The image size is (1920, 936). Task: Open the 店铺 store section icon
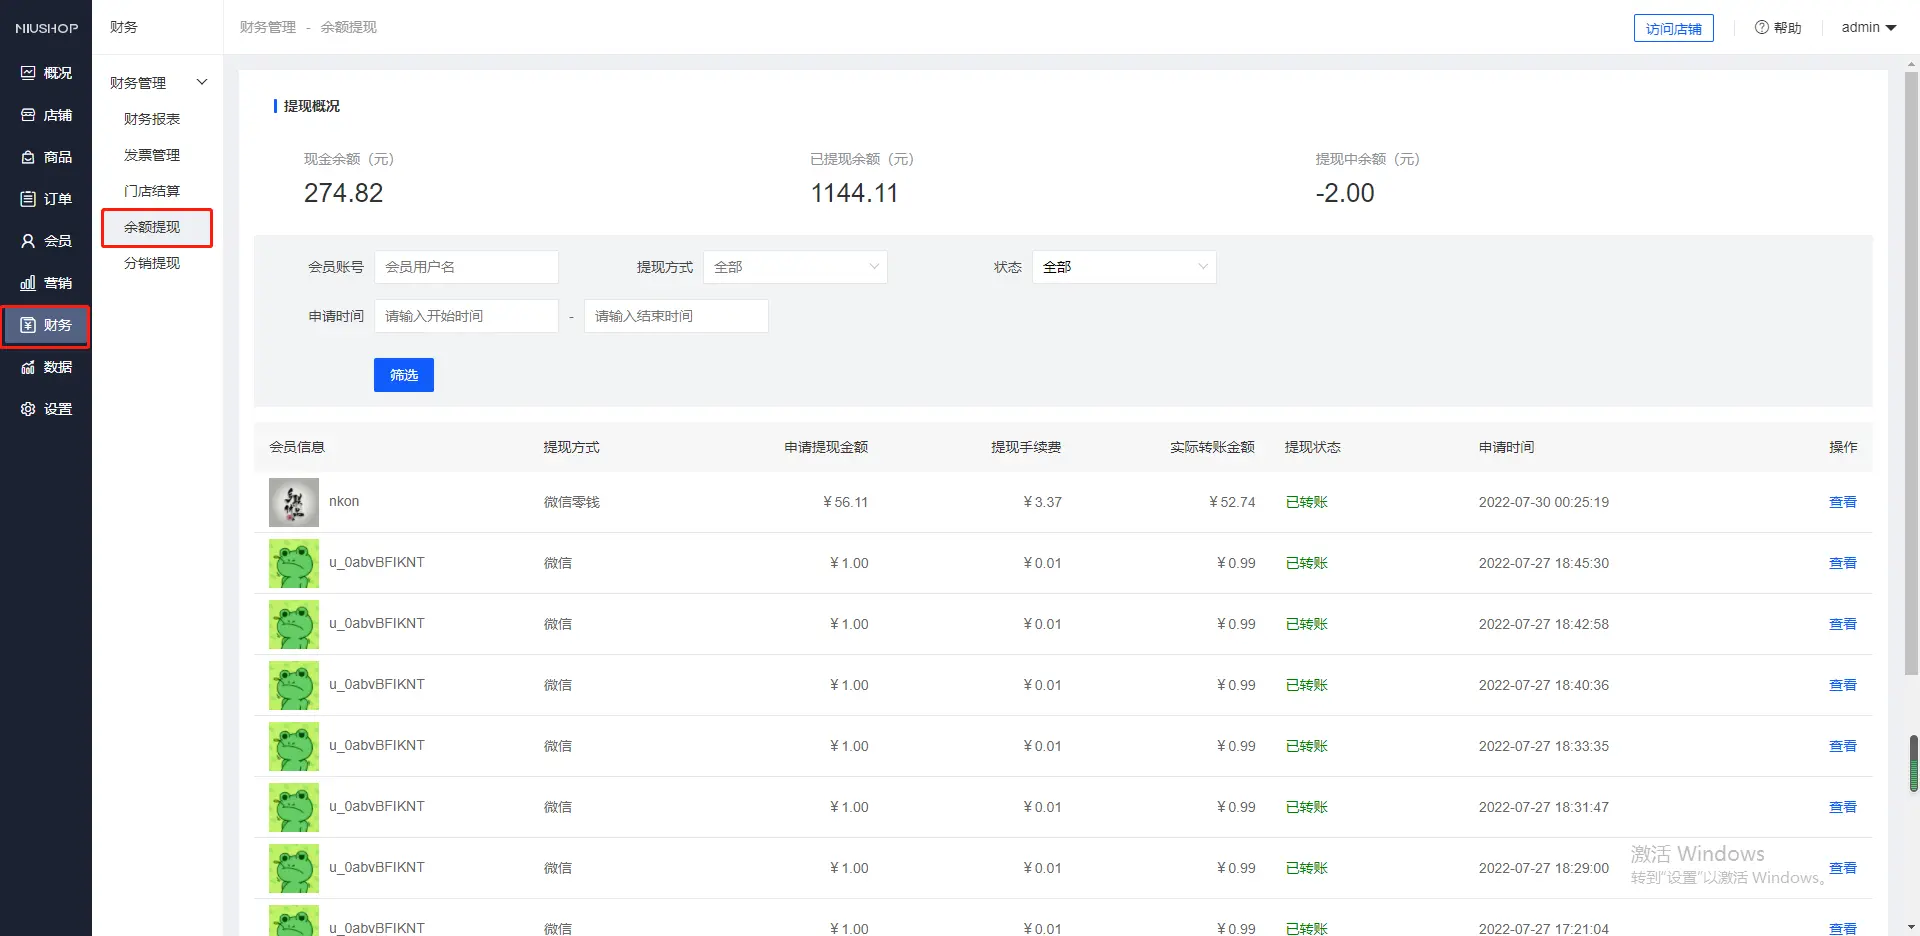(28, 115)
